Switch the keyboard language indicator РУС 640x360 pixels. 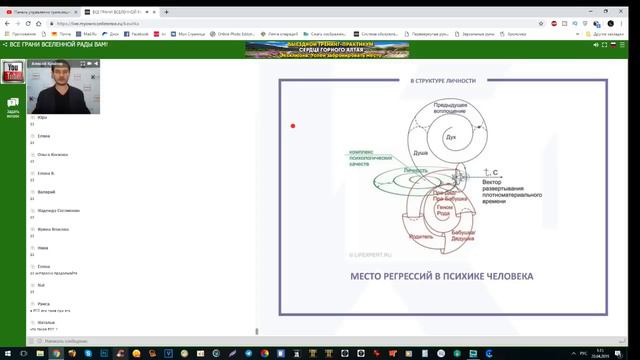pos(584,353)
